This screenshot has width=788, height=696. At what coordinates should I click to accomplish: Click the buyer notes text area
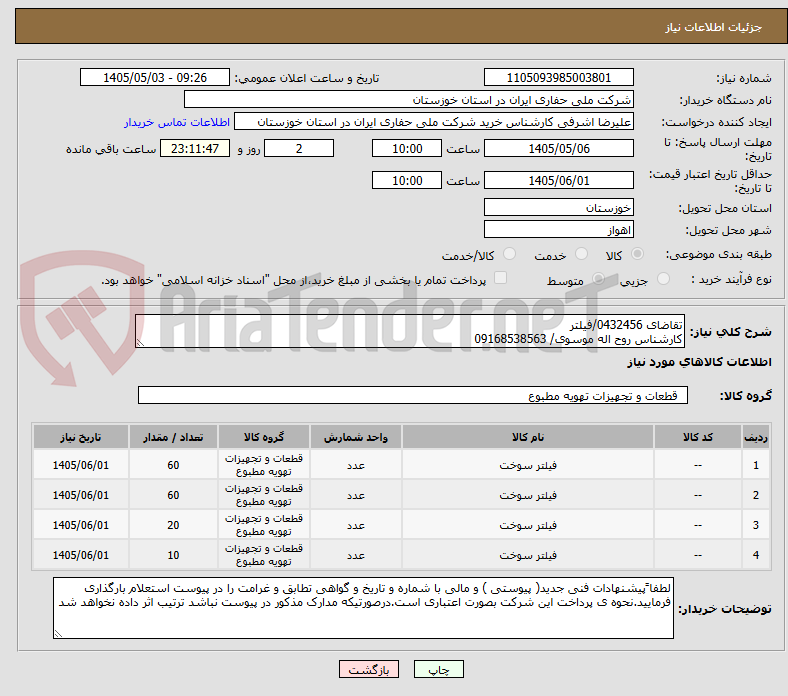coord(363,608)
